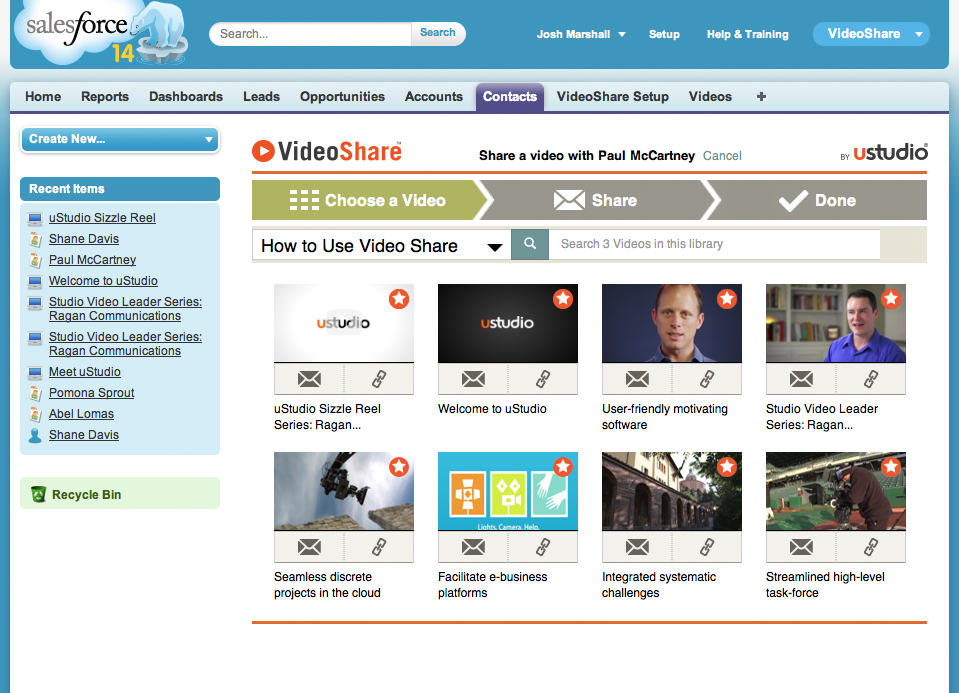Click the Done step
959x693 pixels.
click(x=817, y=200)
